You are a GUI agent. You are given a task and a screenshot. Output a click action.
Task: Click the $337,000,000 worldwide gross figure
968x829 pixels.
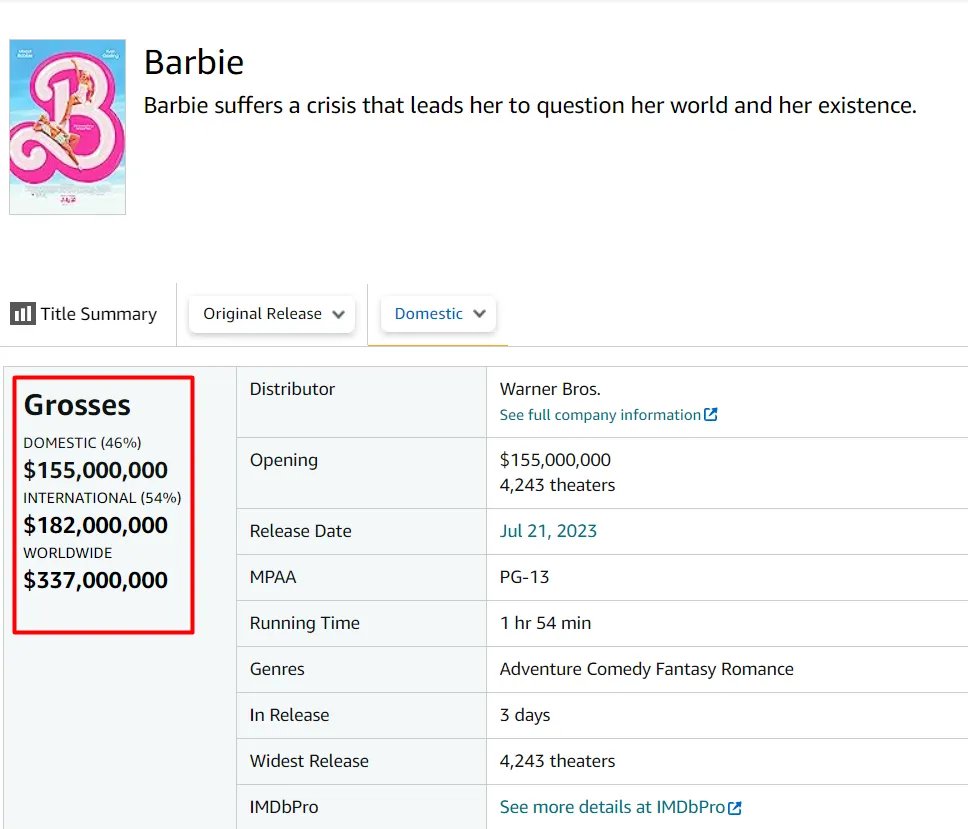coord(96,580)
